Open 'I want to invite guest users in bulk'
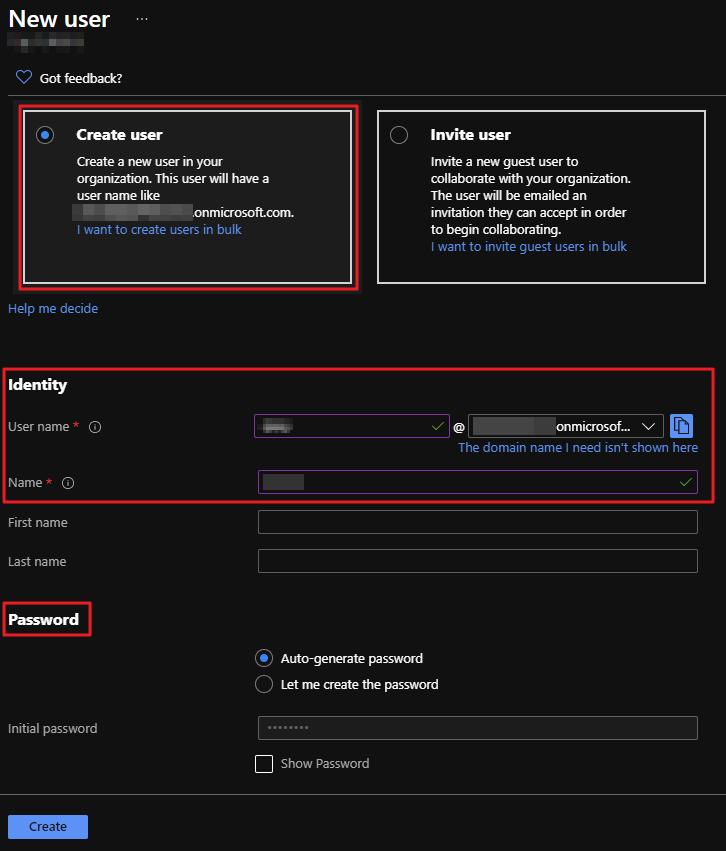 pyautogui.click(x=529, y=246)
